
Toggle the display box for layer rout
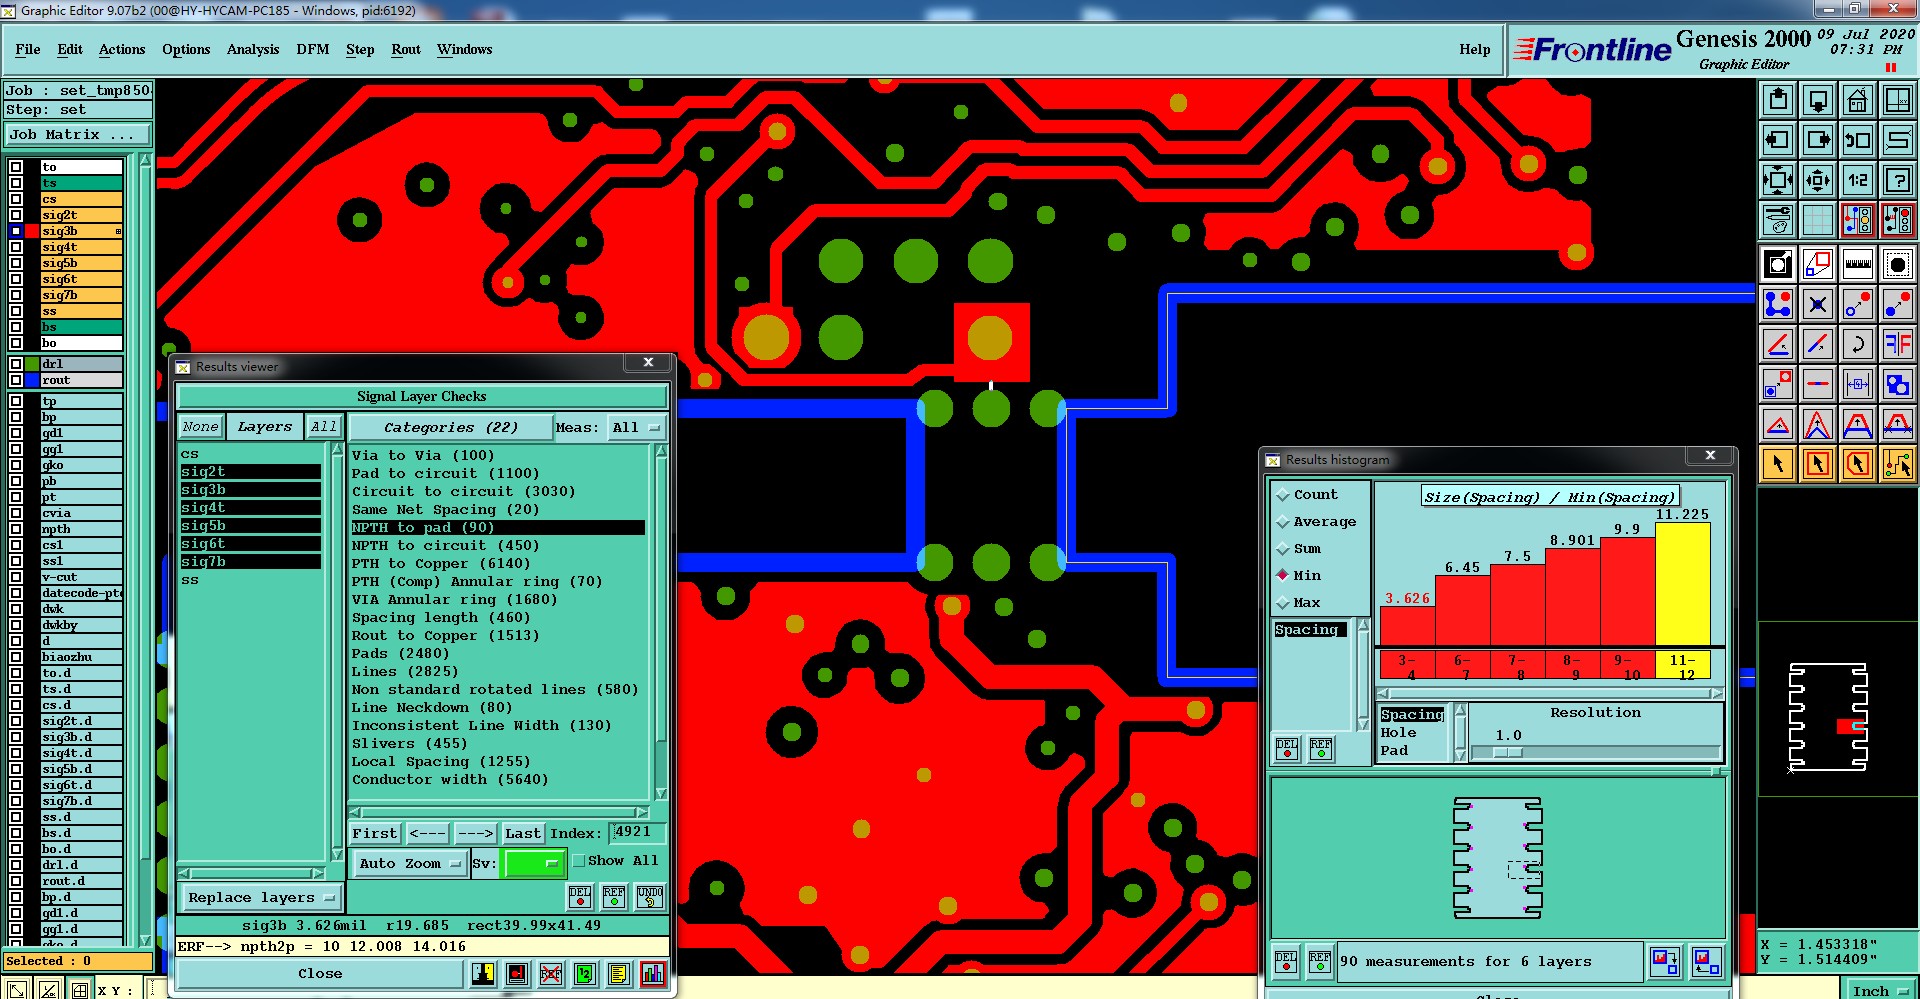click(16, 380)
